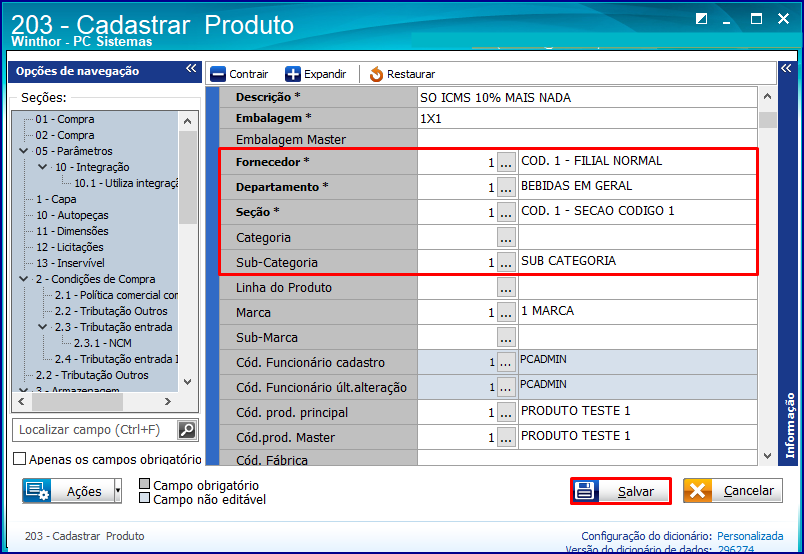This screenshot has width=804, height=554.
Task: Open Seção lookup ellipsis button
Action: click(x=506, y=212)
